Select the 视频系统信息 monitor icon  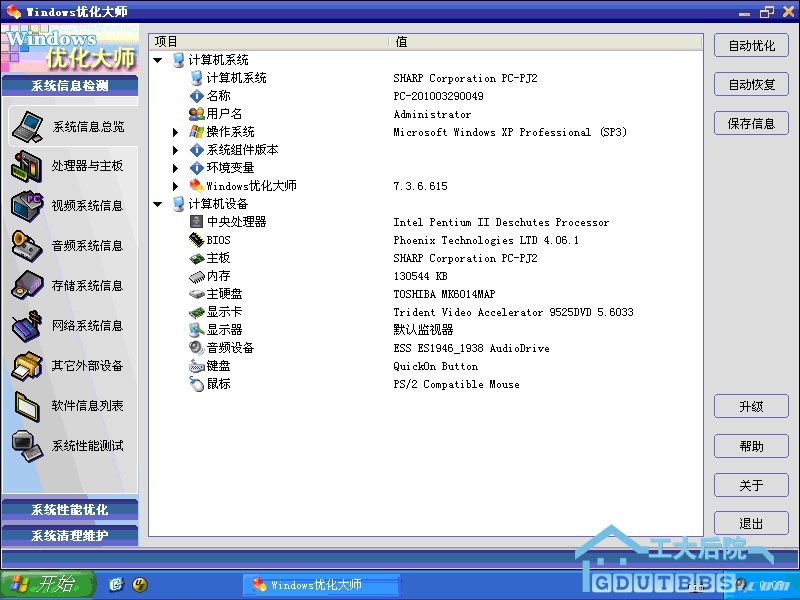(x=28, y=206)
